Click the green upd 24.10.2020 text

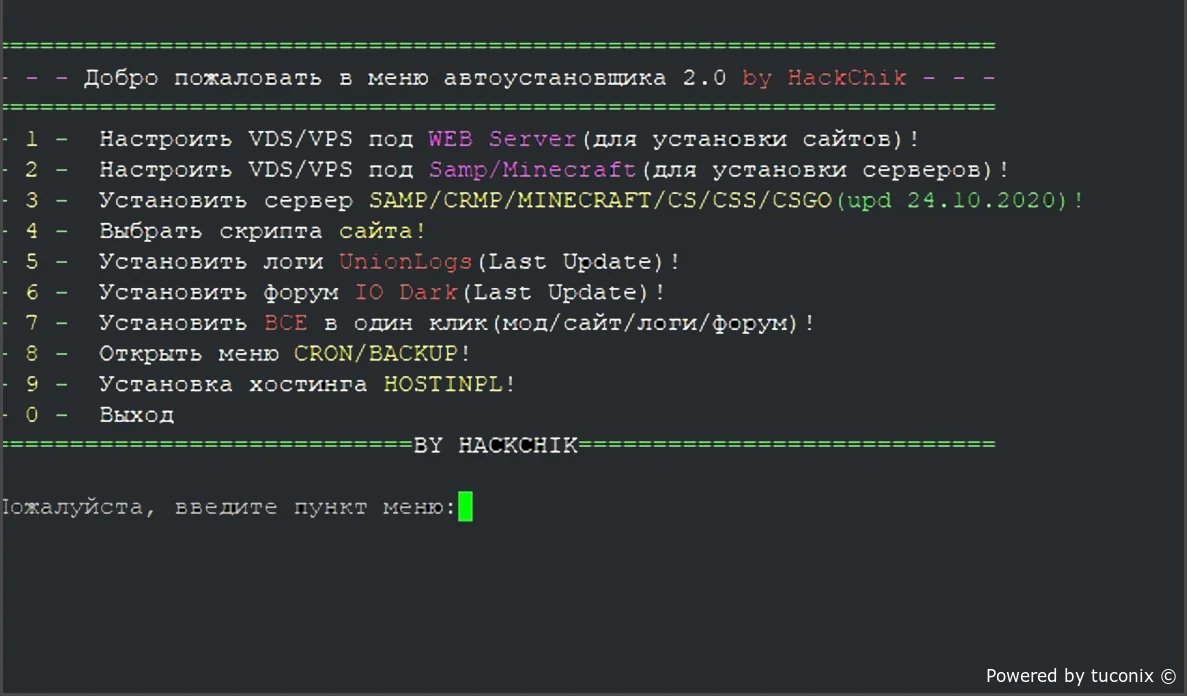pos(949,201)
